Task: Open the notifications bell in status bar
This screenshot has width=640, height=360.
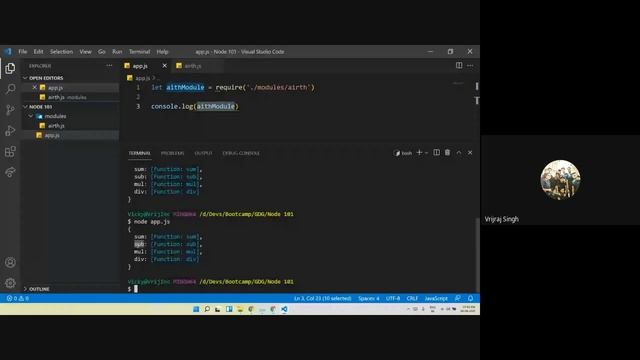Action: click(471, 298)
